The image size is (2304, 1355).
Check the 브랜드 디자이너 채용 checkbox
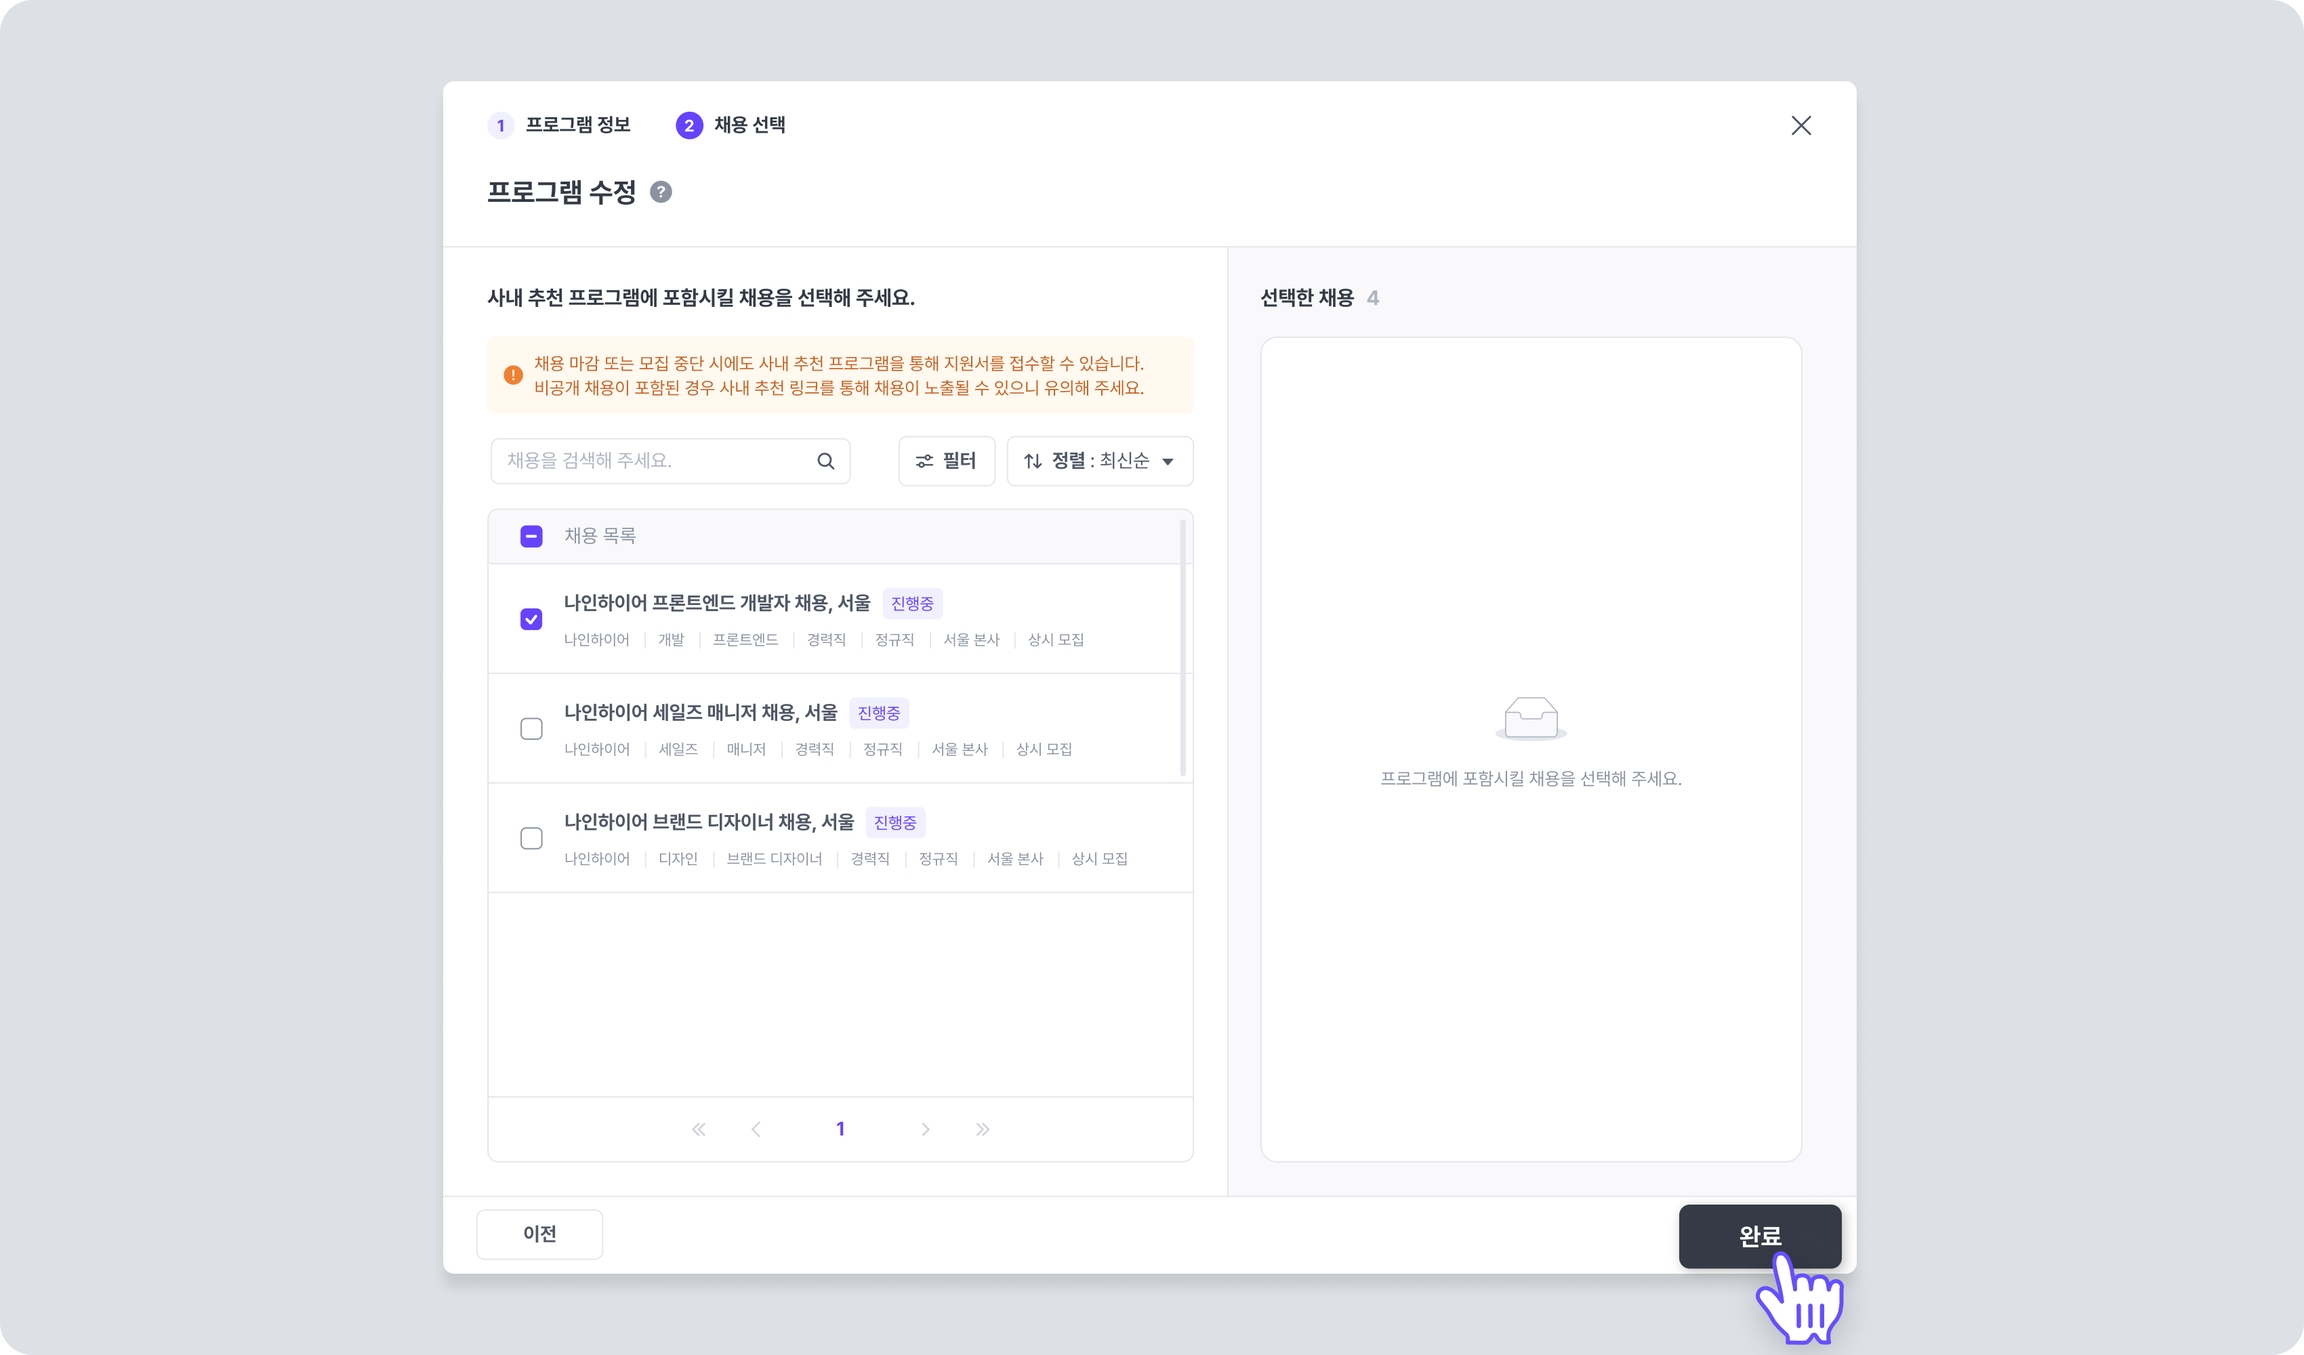pos(531,838)
